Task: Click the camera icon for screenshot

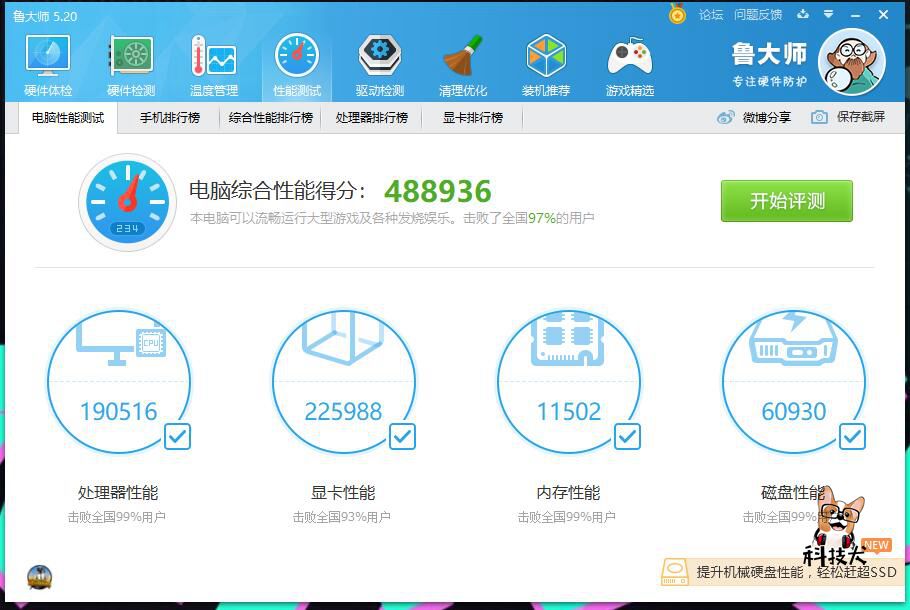Action: coord(819,117)
